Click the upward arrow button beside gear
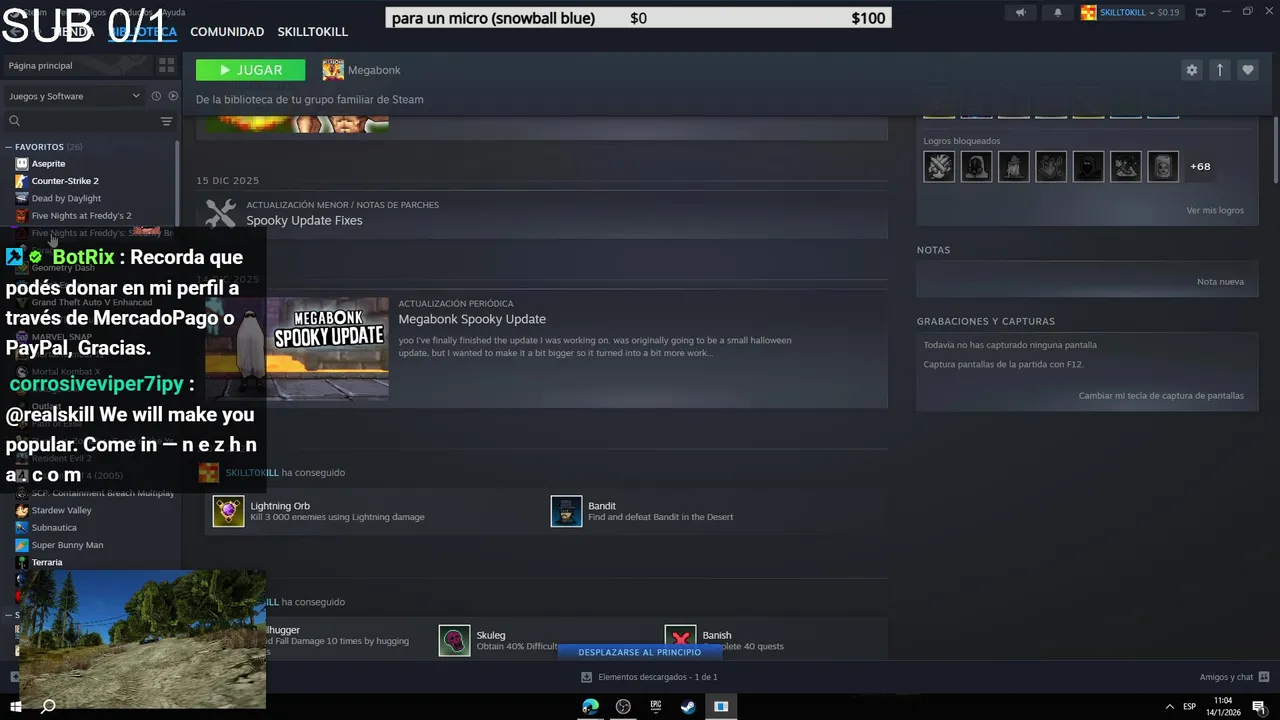Screen dimensions: 1280x720 click(1219, 70)
